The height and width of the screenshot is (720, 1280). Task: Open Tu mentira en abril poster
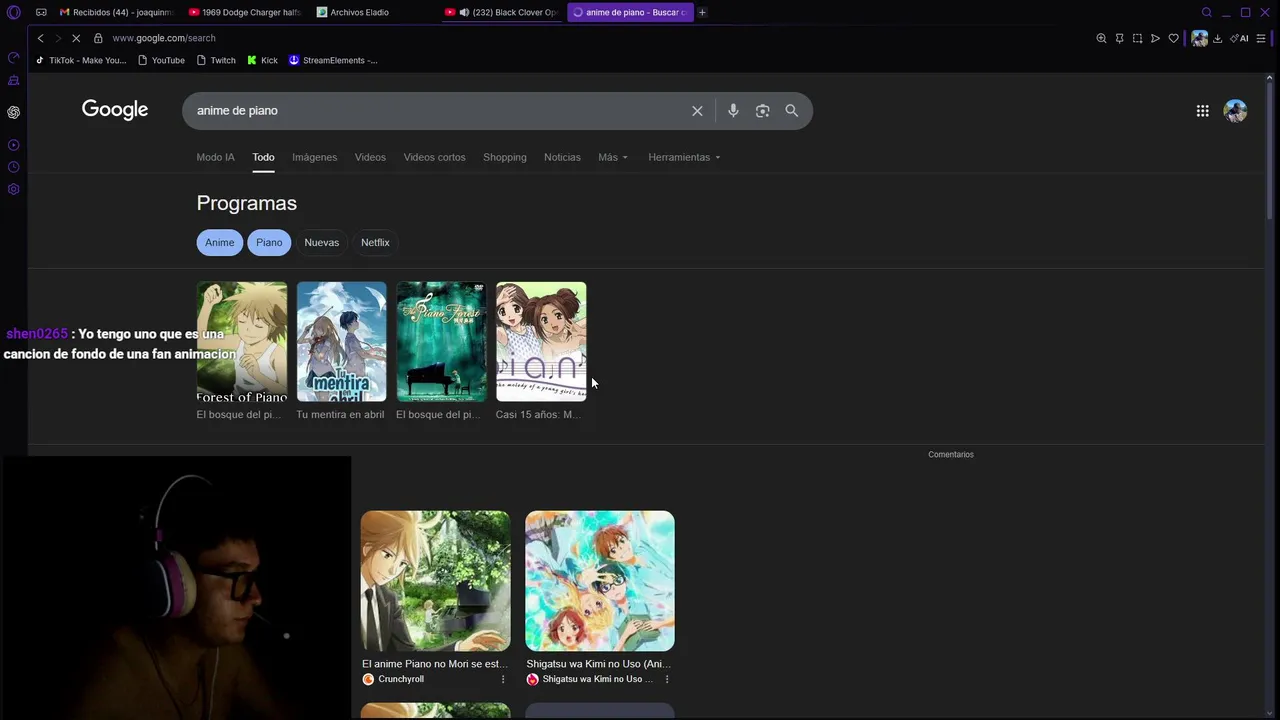[341, 342]
